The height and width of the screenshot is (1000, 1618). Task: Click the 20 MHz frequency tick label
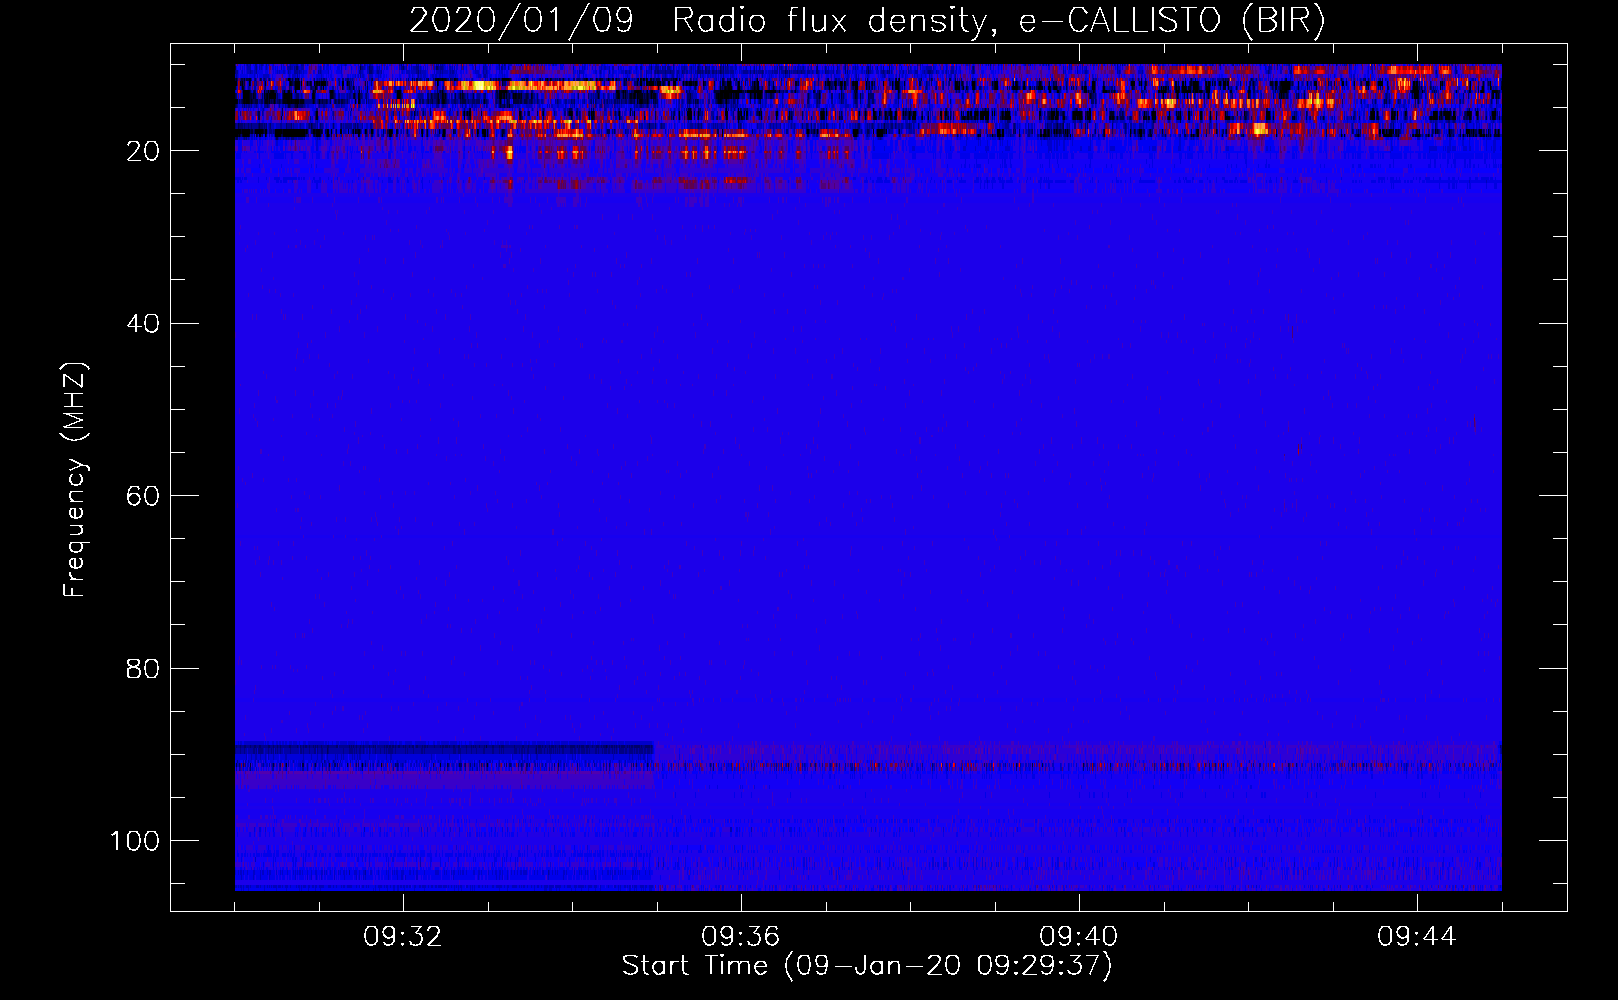(x=143, y=151)
